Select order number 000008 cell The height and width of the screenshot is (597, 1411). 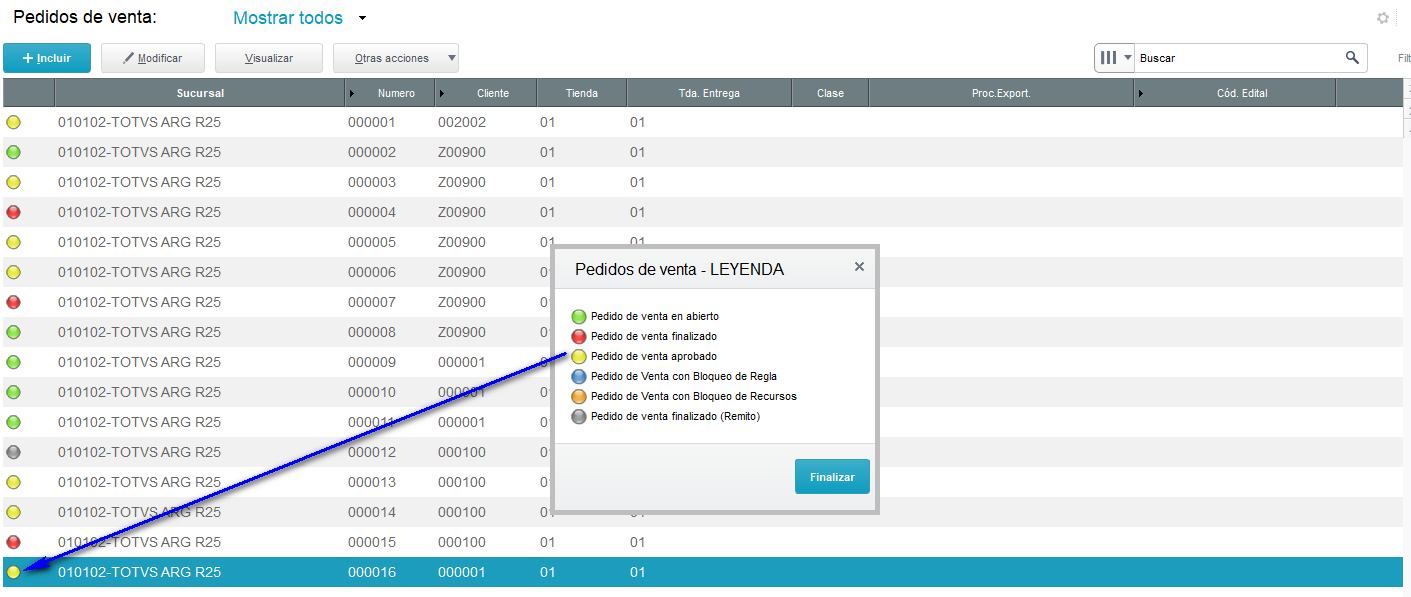point(372,332)
